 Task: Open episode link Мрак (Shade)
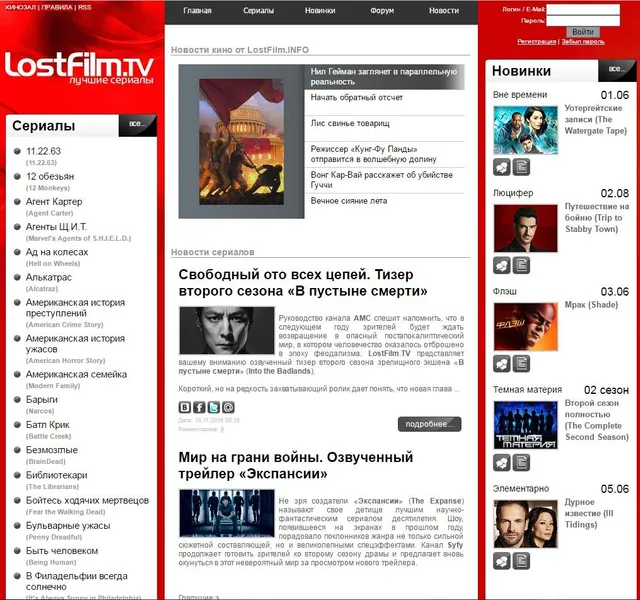[591, 305]
